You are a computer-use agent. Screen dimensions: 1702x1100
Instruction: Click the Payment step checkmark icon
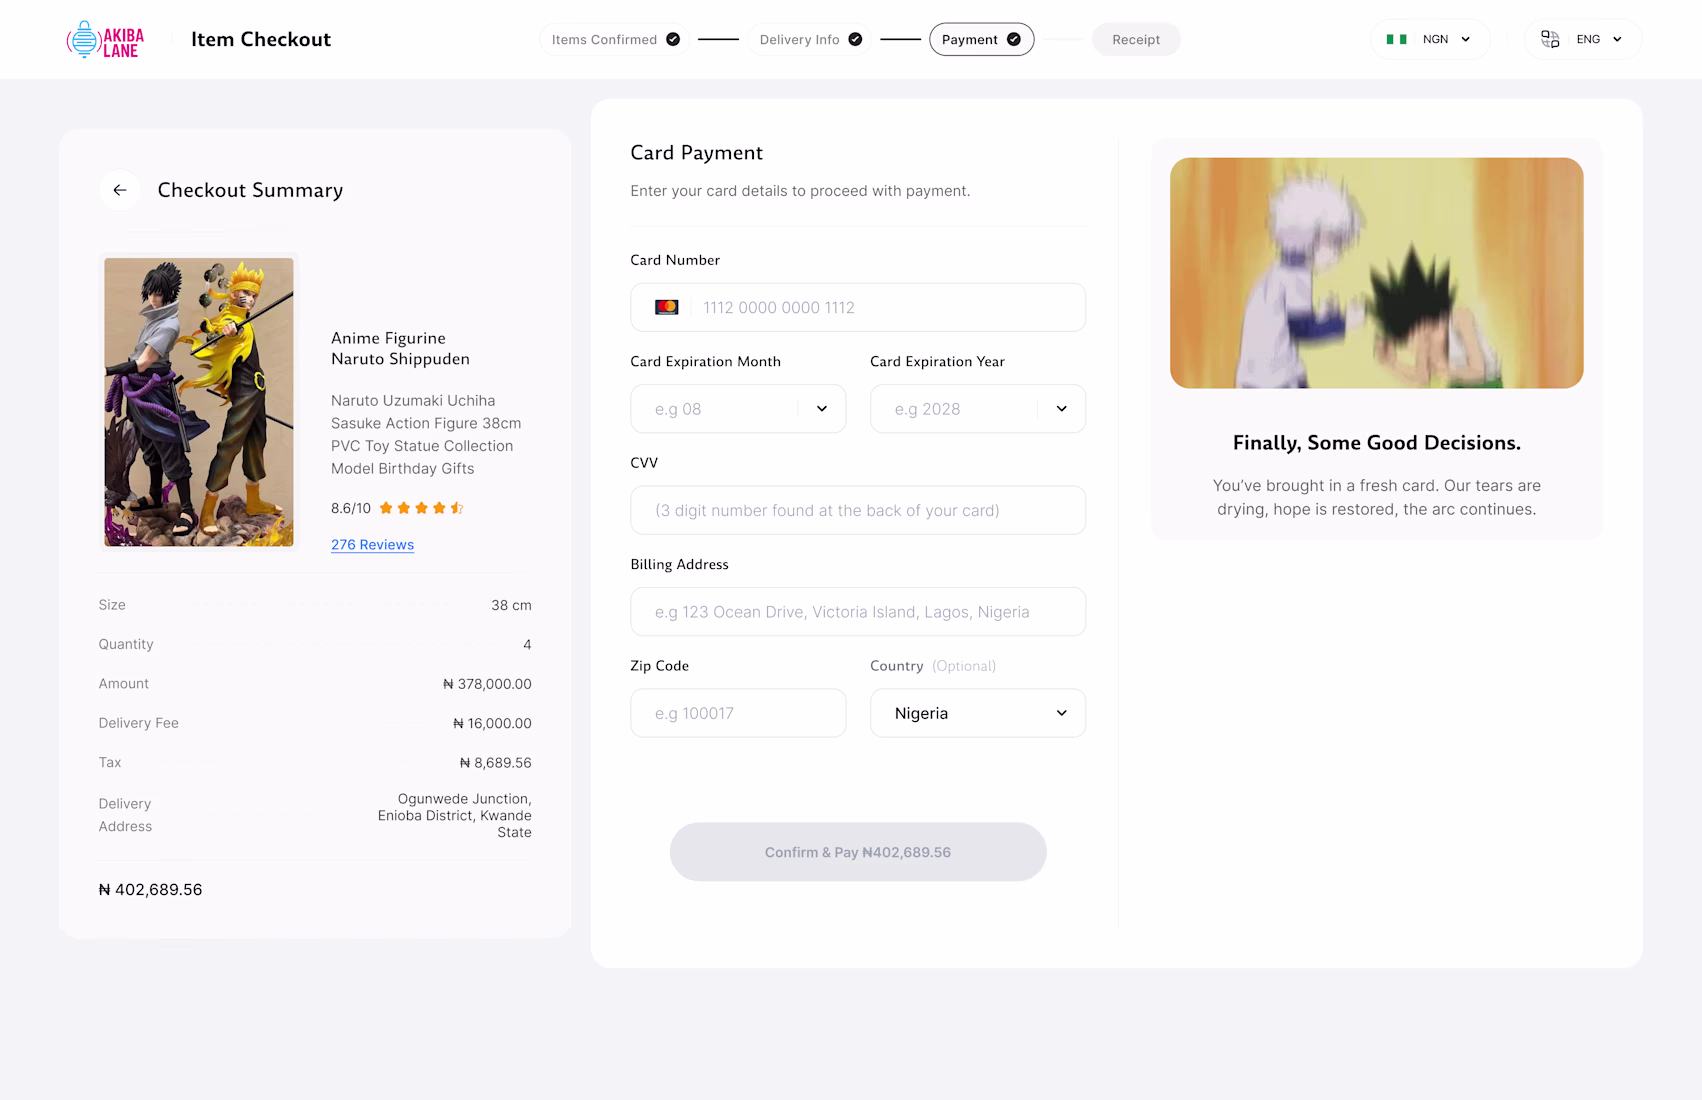click(1014, 39)
